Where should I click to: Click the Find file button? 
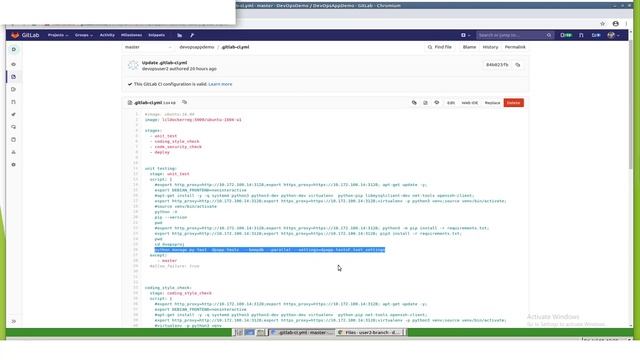[x=440, y=47]
